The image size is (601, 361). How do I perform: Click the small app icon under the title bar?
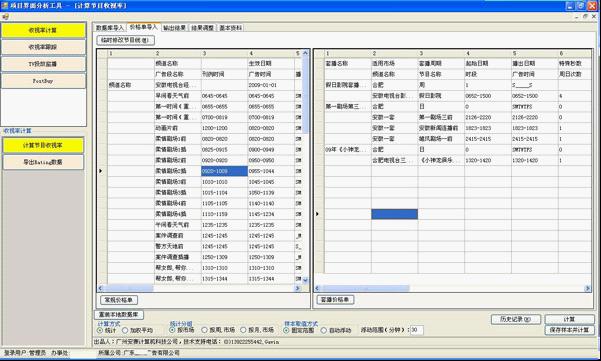(x=5, y=16)
